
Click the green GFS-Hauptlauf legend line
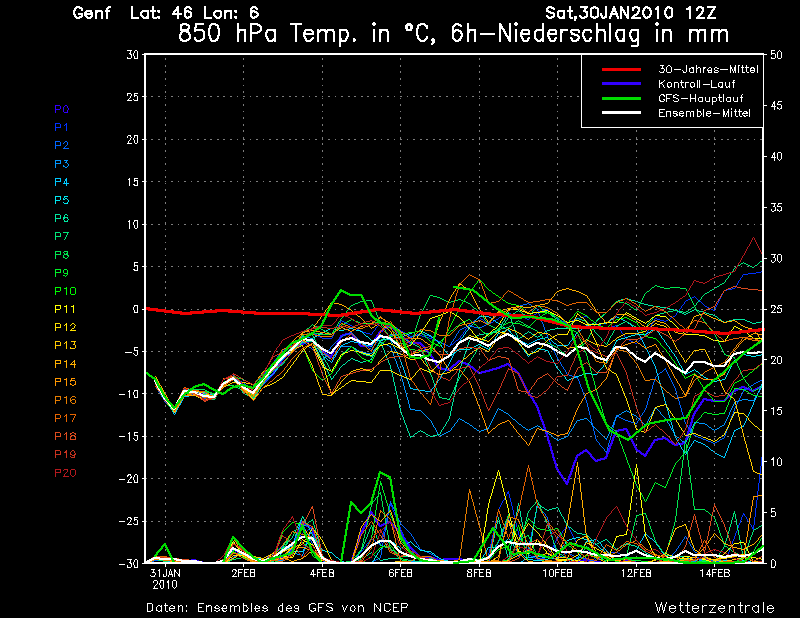(621, 98)
